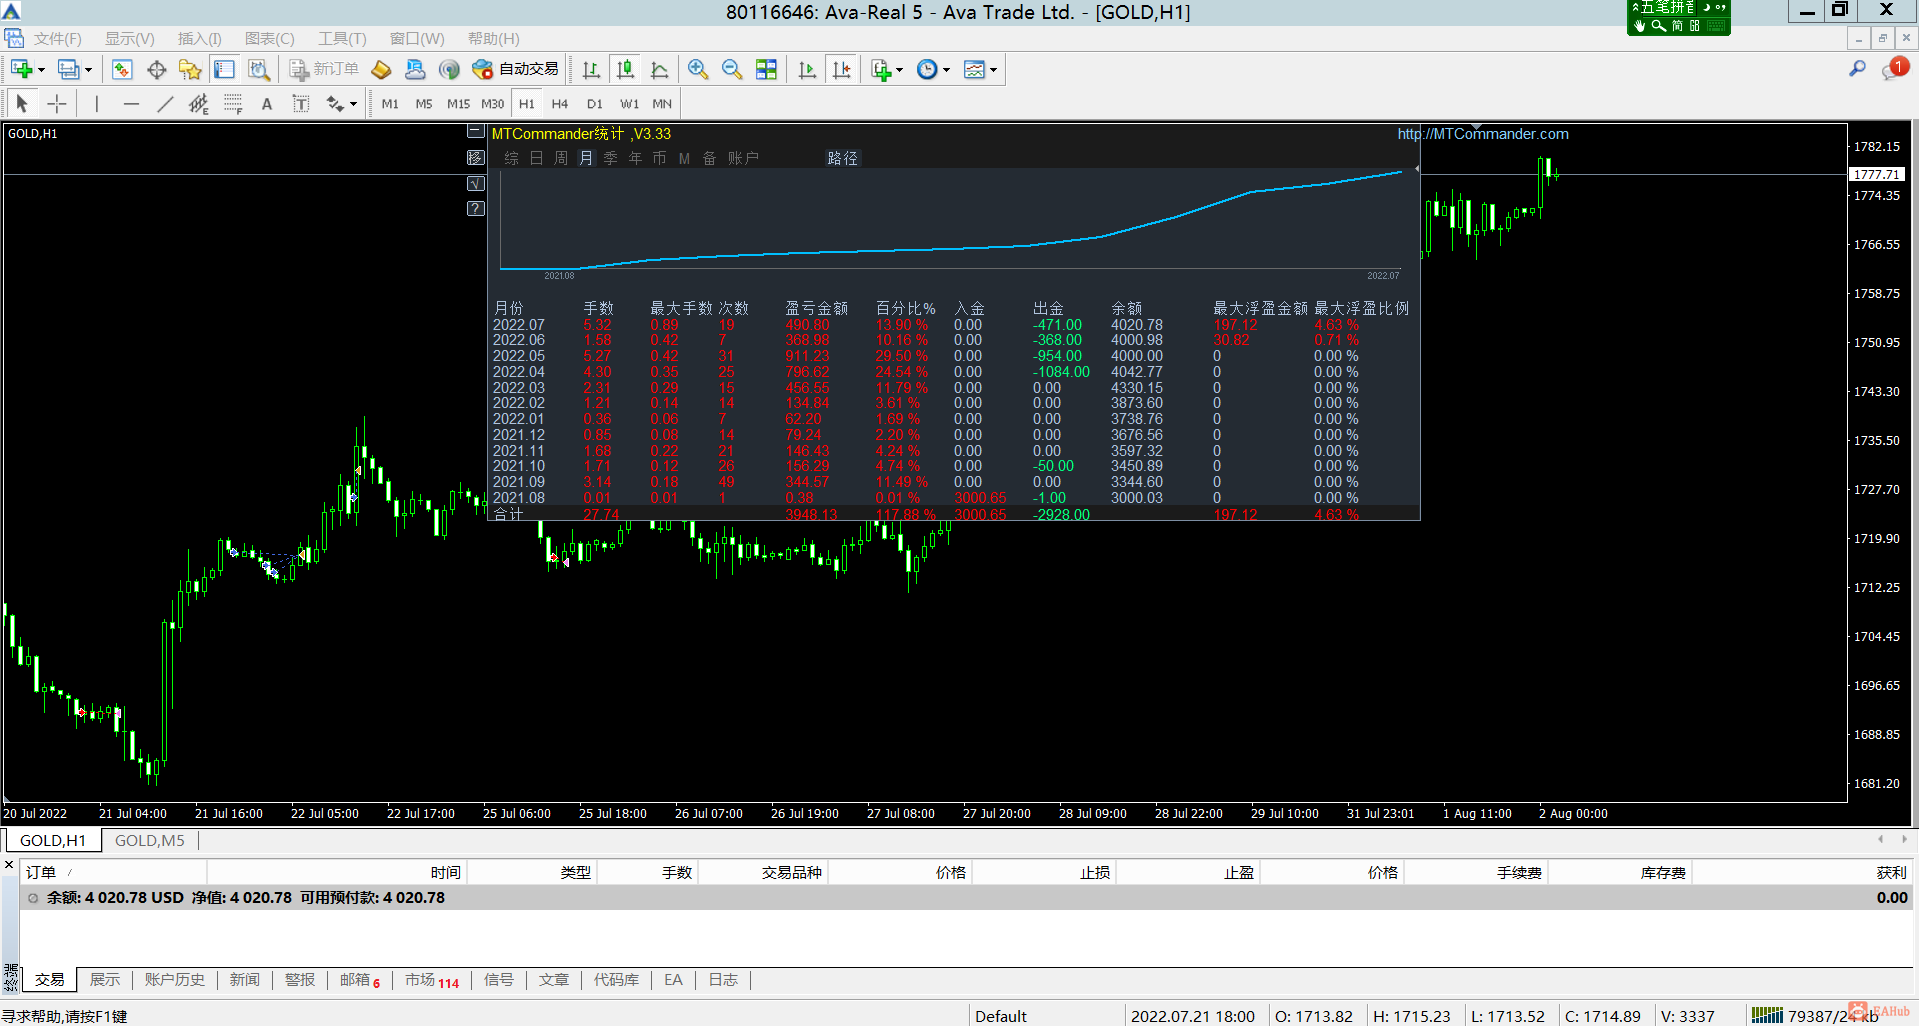
Task: Open the MTCommander.com link
Action: click(1482, 134)
